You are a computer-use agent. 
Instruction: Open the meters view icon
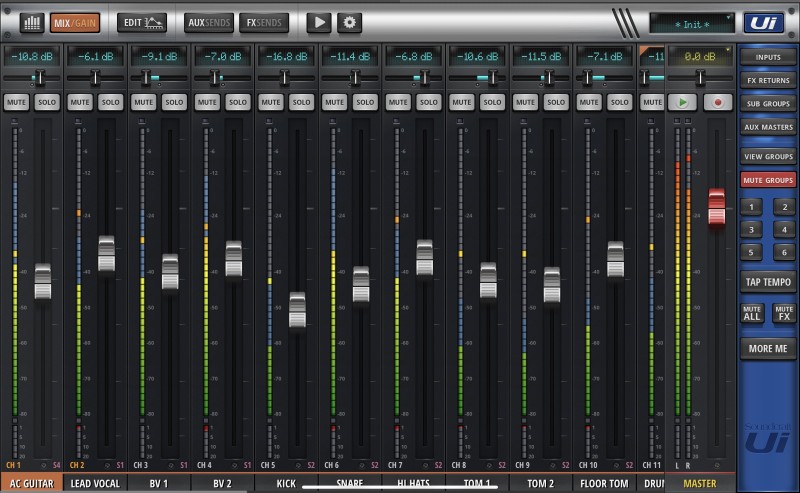(30, 22)
